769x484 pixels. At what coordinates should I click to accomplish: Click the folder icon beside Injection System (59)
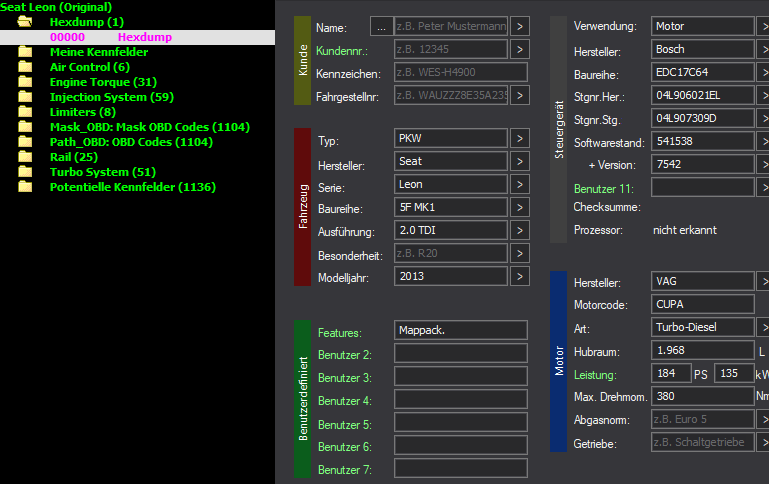coord(25,97)
